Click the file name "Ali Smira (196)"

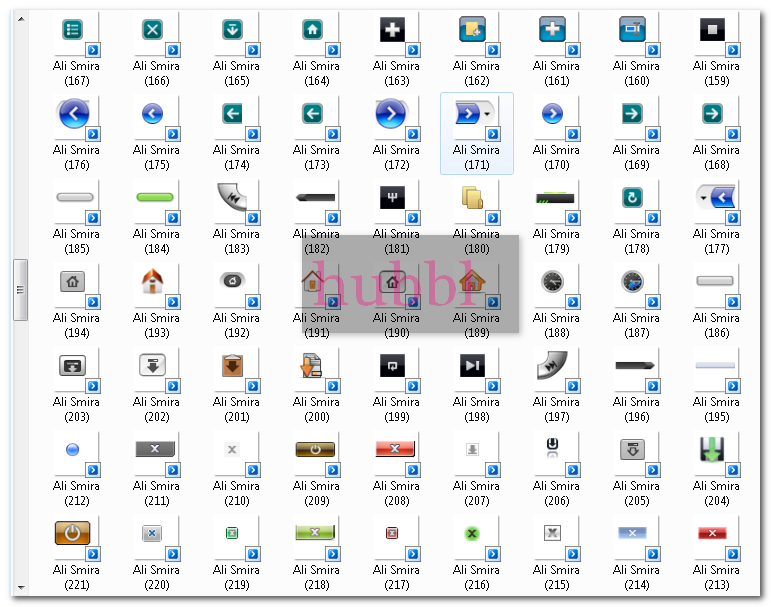point(636,409)
